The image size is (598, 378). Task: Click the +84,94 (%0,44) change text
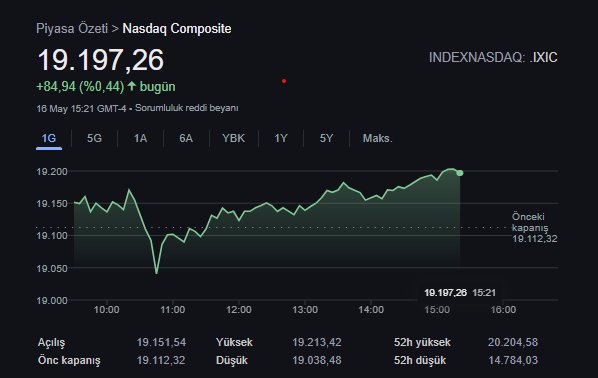click(x=80, y=87)
